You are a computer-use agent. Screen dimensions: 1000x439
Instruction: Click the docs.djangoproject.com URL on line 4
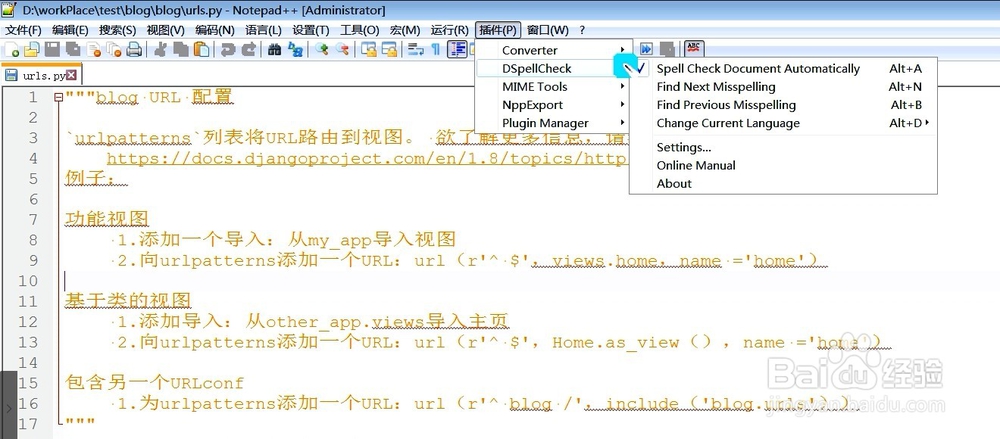click(367, 158)
